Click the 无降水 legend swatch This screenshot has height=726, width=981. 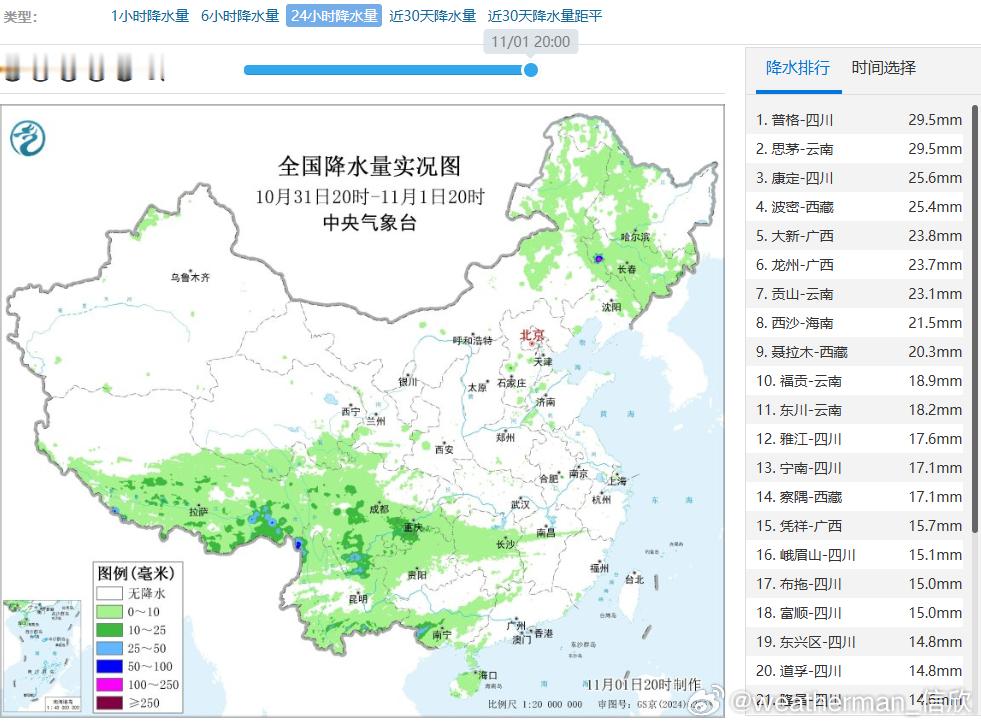click(x=110, y=592)
